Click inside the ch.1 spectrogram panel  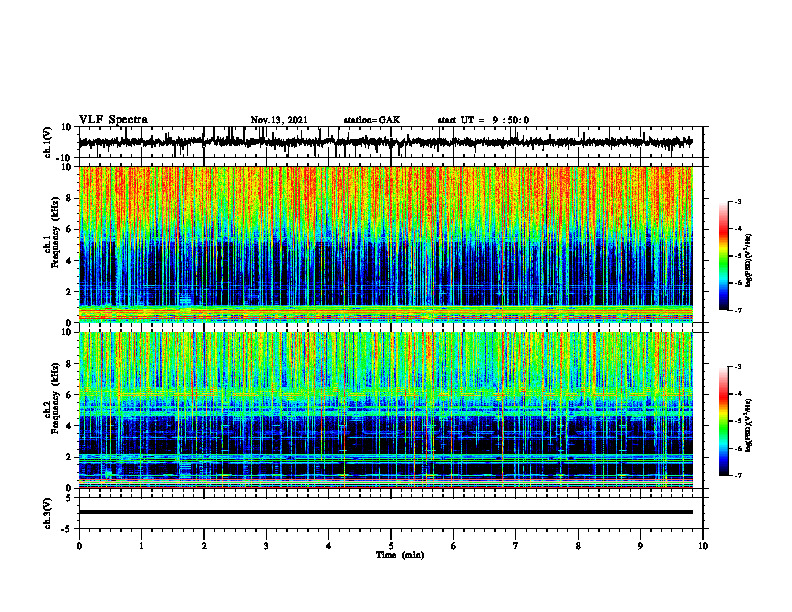[385, 244]
